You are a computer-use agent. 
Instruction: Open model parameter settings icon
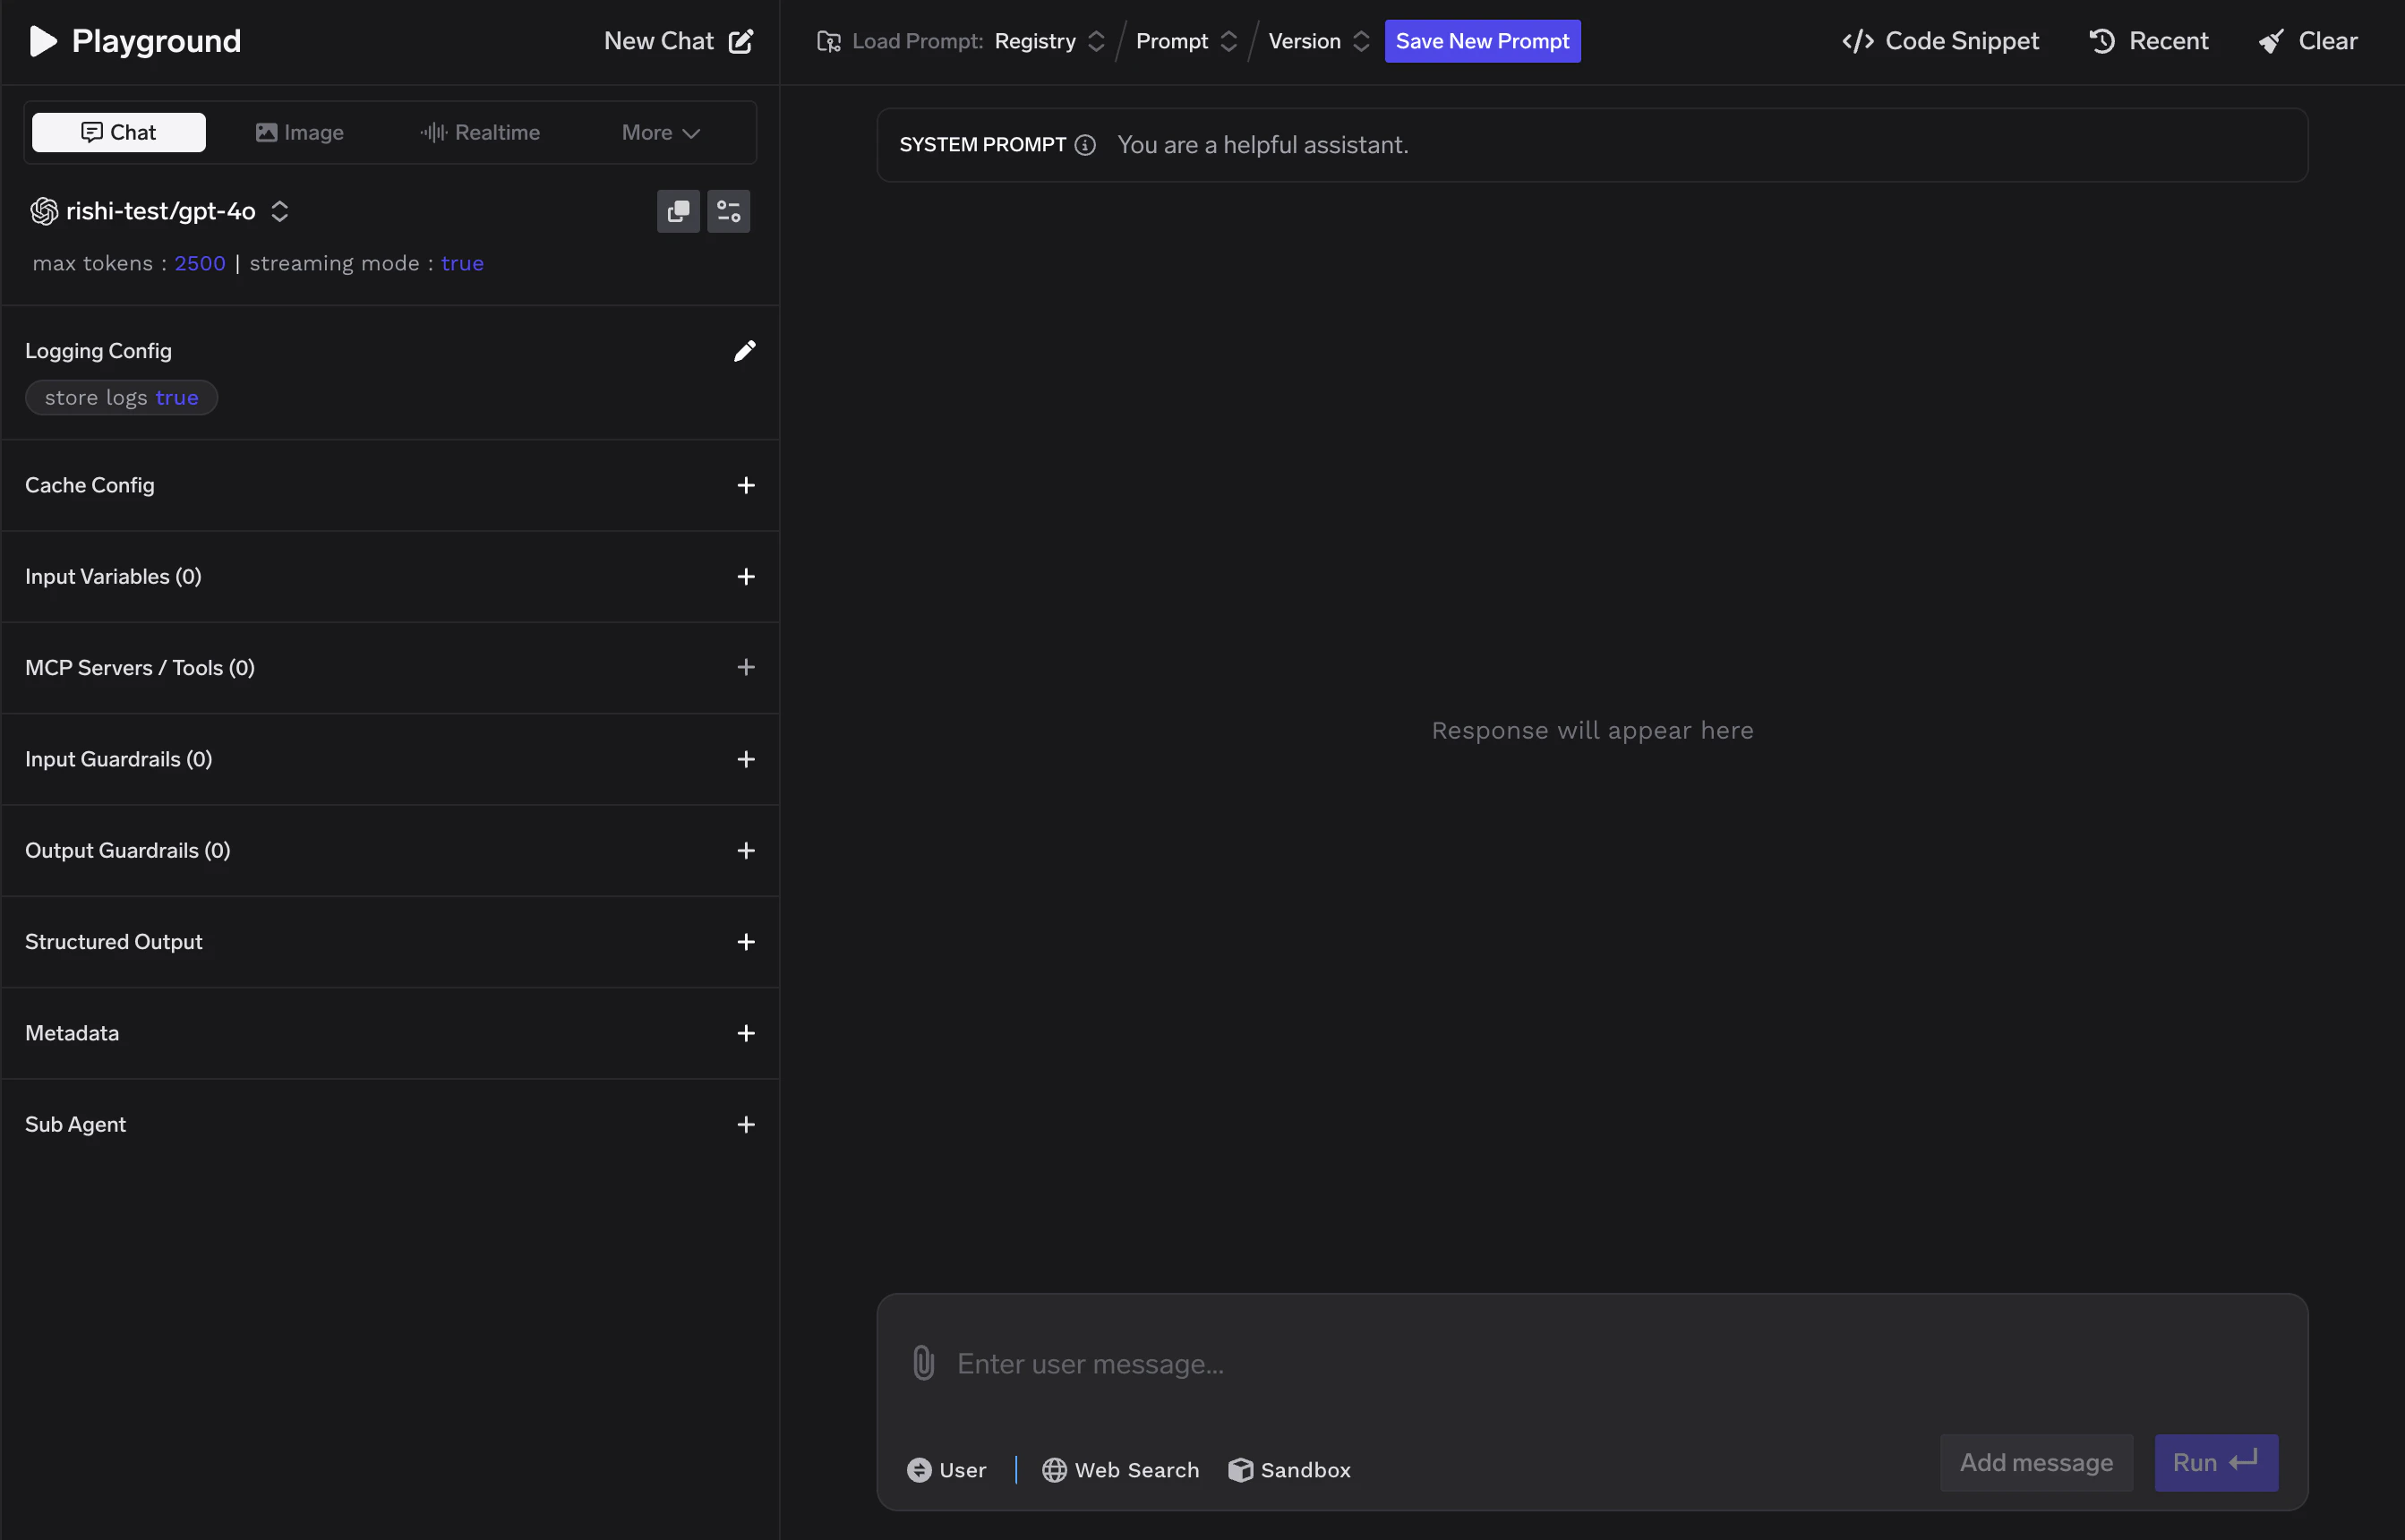[728, 211]
